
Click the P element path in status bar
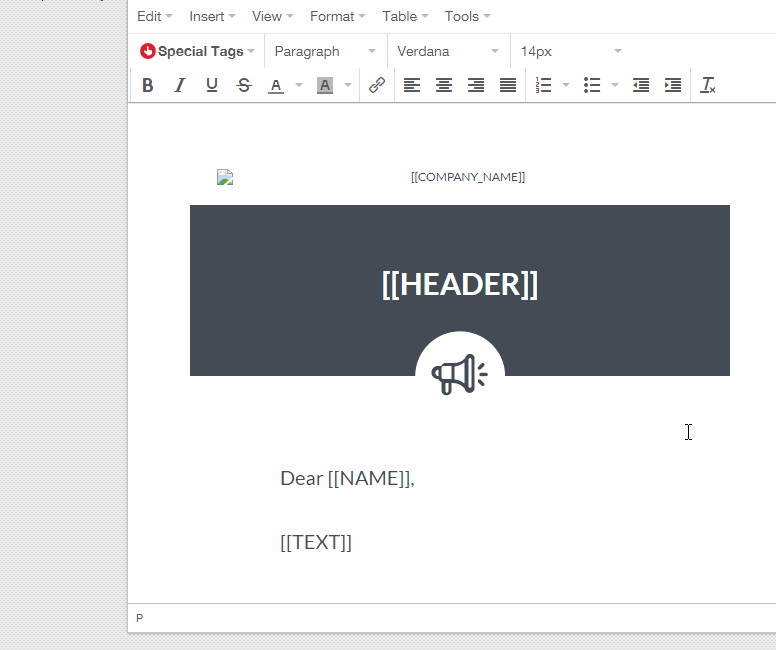(x=140, y=618)
